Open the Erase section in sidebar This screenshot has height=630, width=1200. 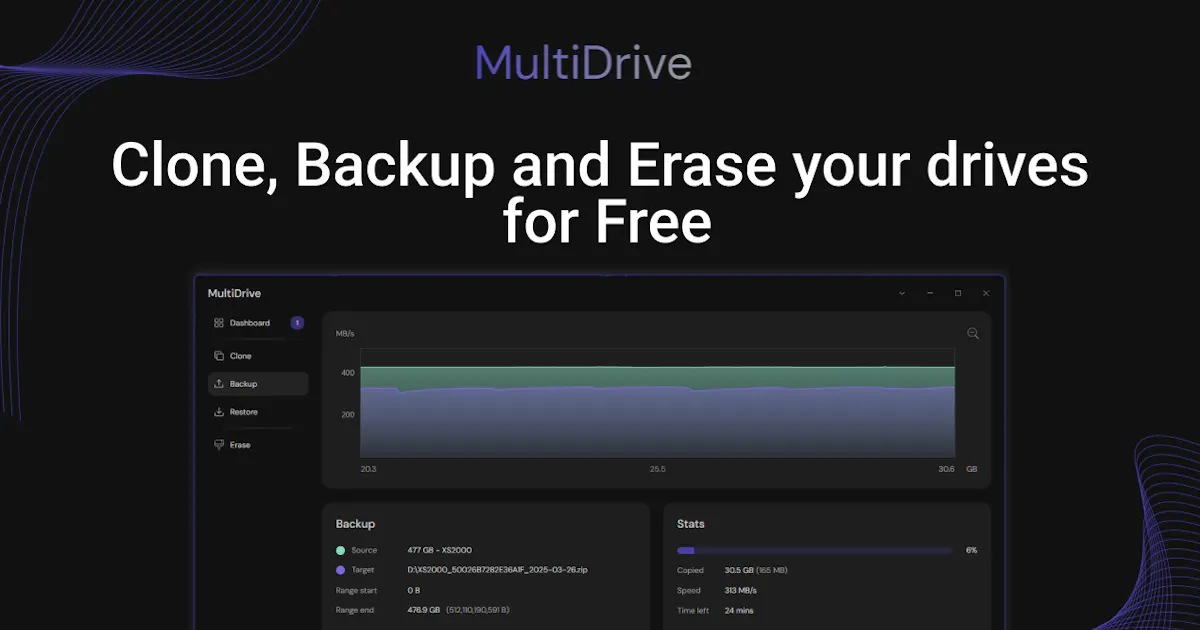click(232, 444)
